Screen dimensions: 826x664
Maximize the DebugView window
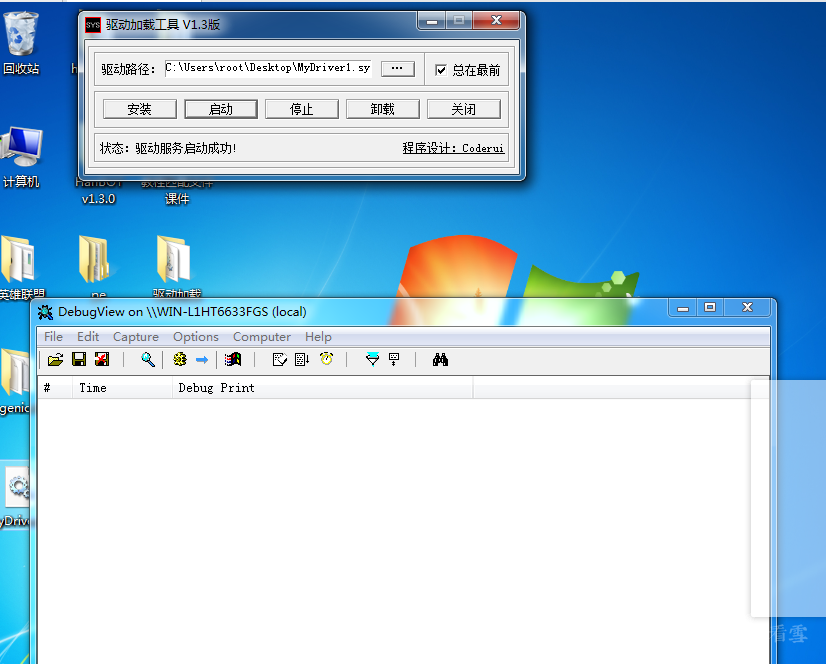click(x=710, y=308)
